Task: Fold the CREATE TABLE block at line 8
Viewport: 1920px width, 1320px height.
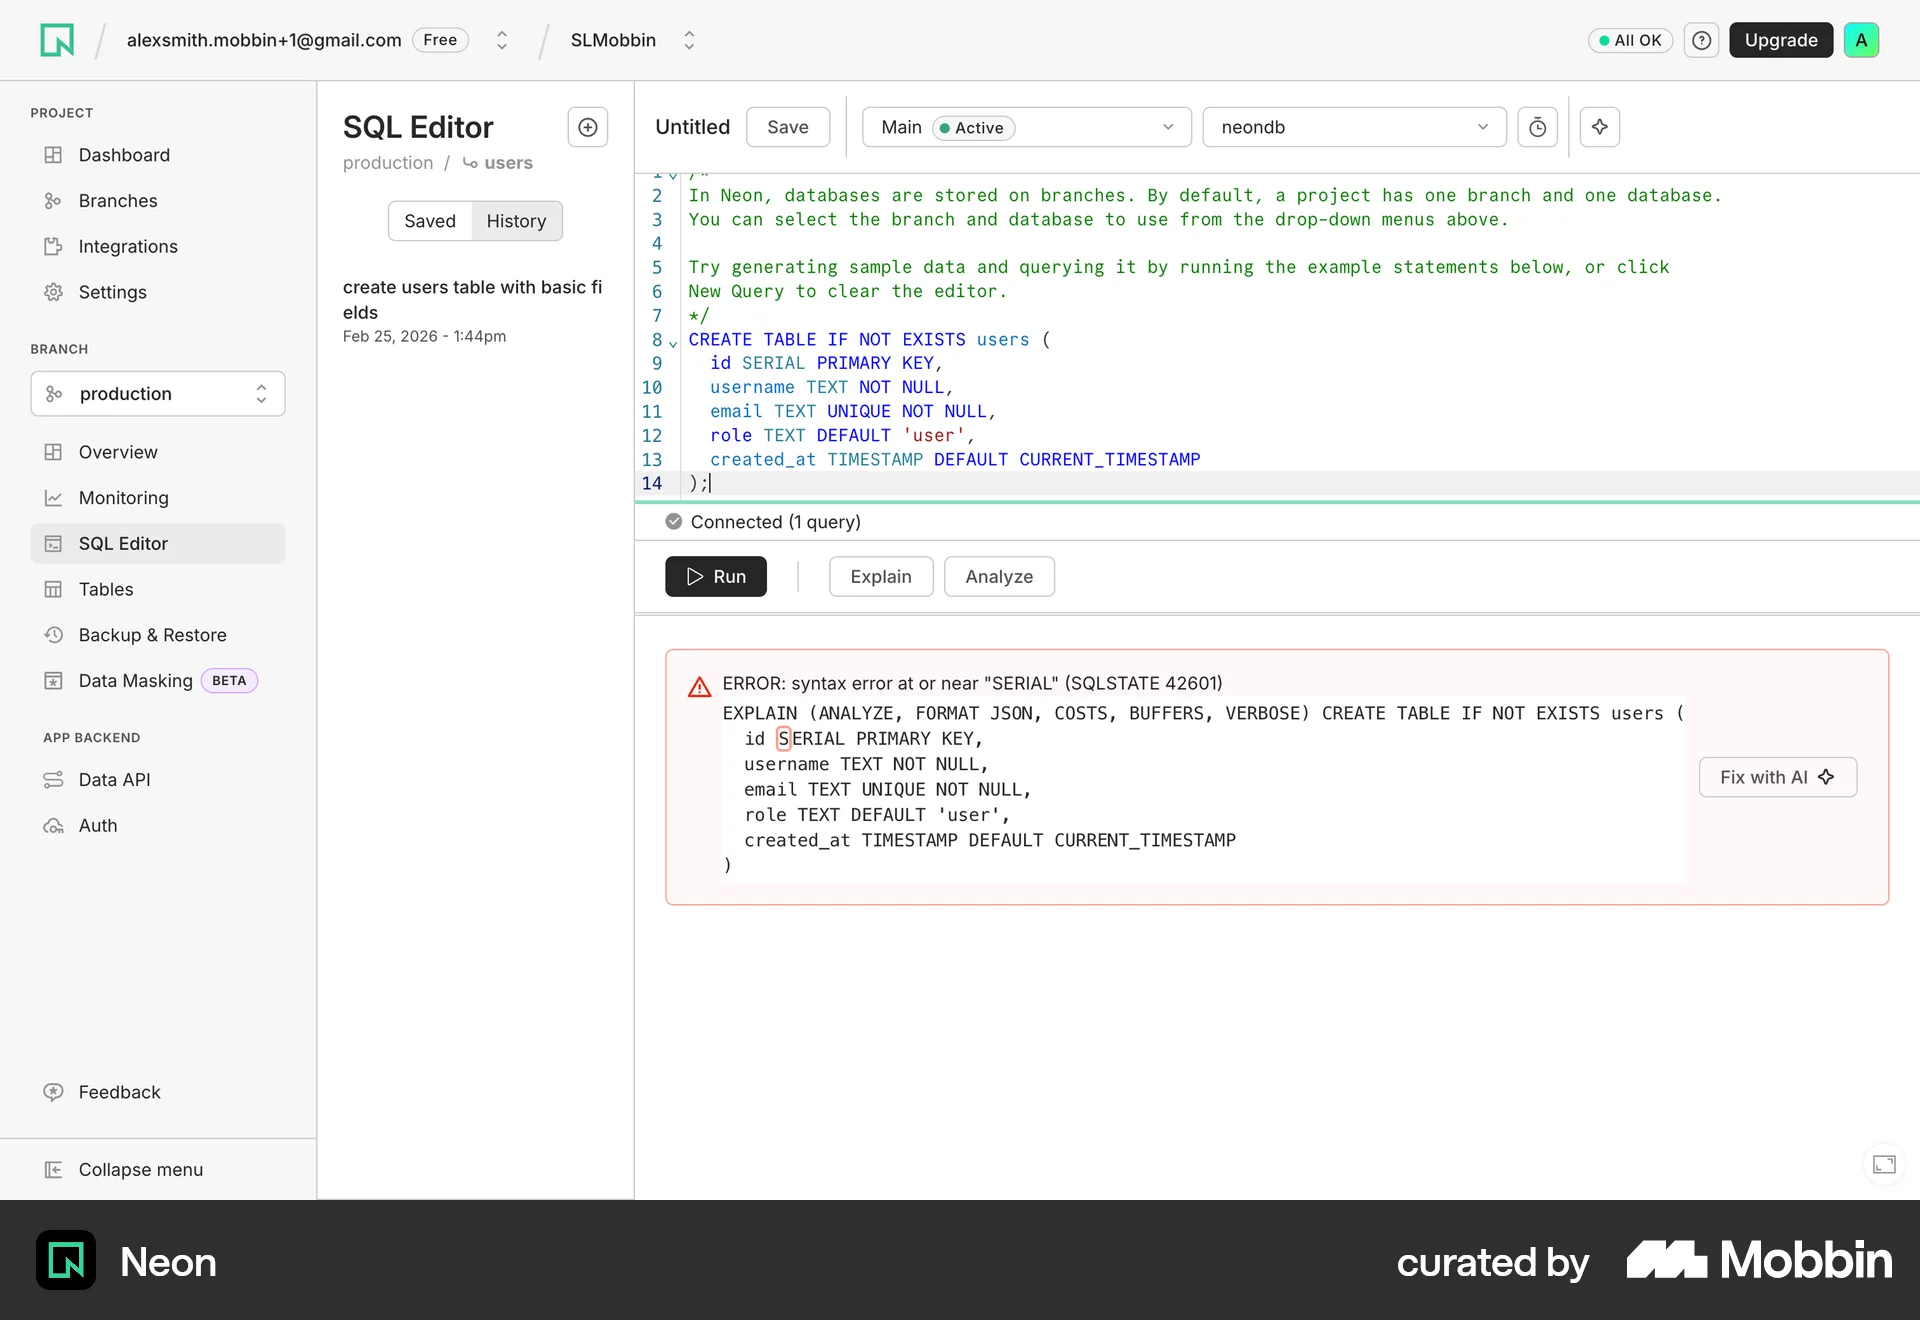Action: (673, 342)
